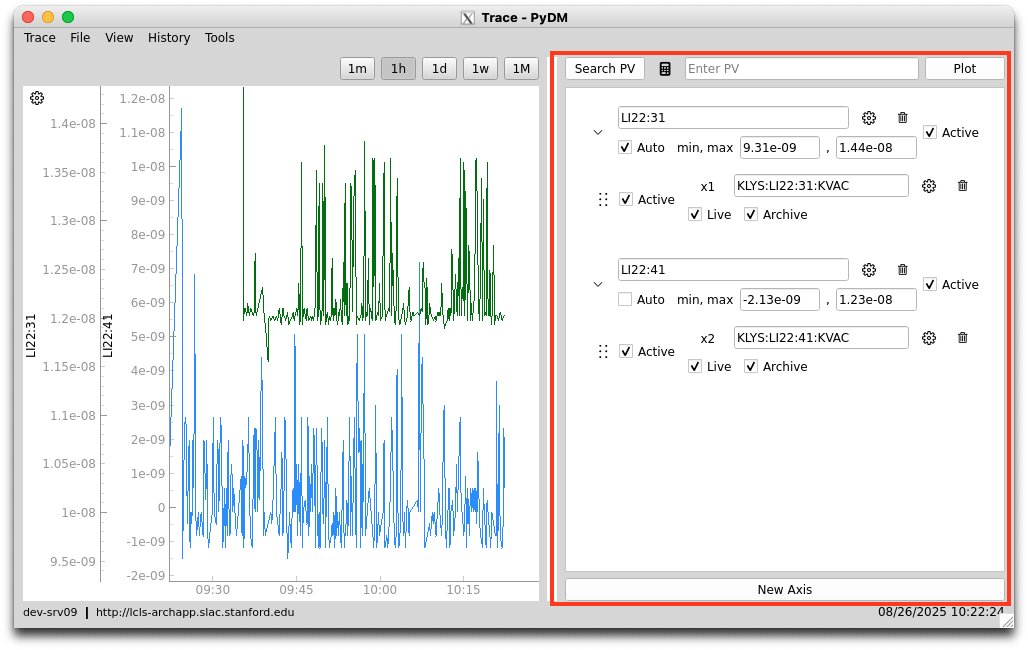1028x650 pixels.
Task: Delete the KLYS:LI22:41:KVAC curve
Action: [962, 338]
